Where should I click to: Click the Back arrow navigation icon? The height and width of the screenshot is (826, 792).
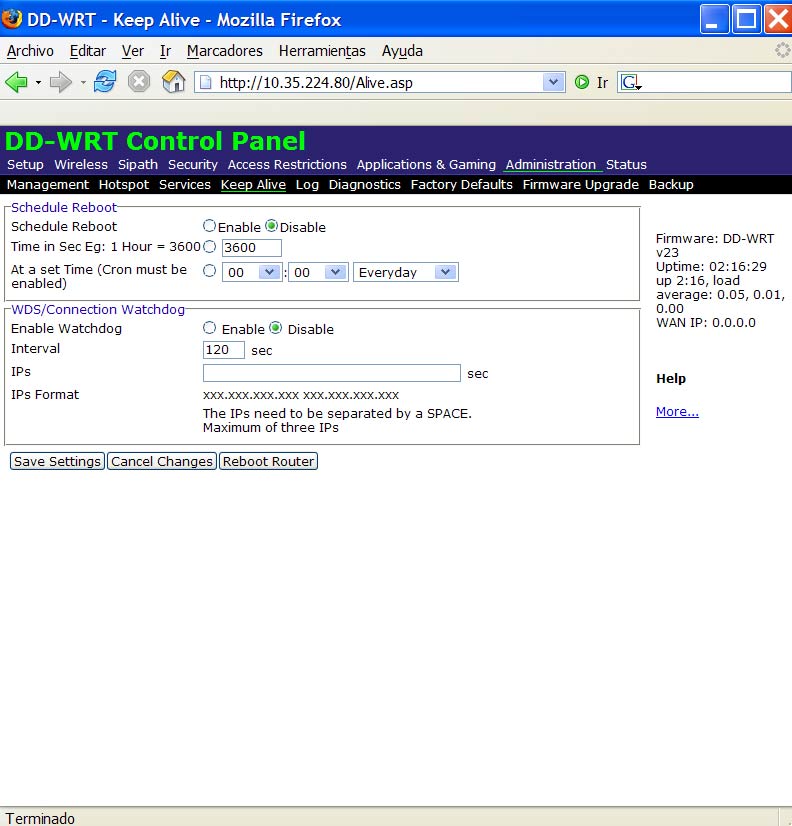pos(16,82)
